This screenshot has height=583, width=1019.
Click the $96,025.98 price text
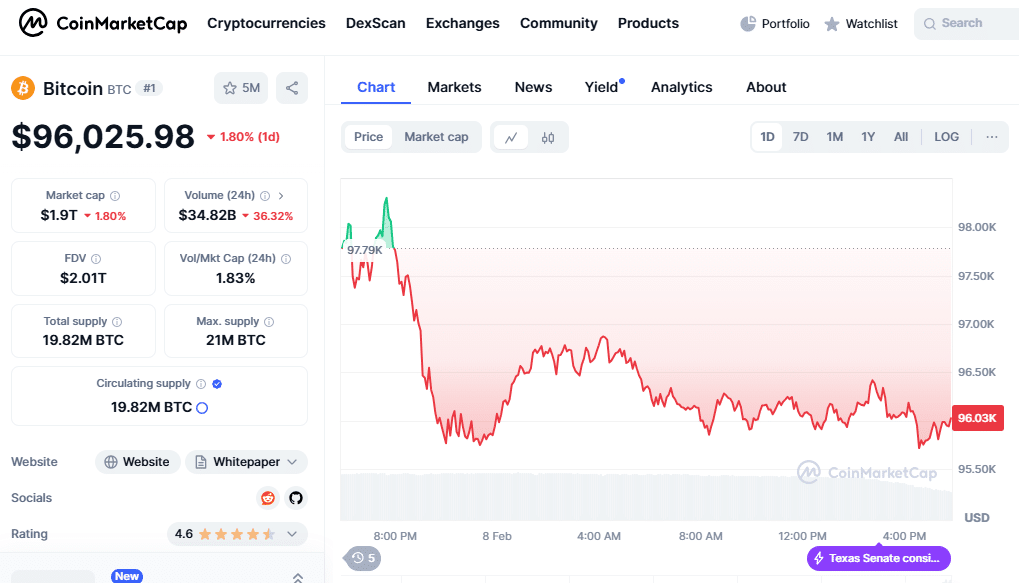tap(103, 136)
